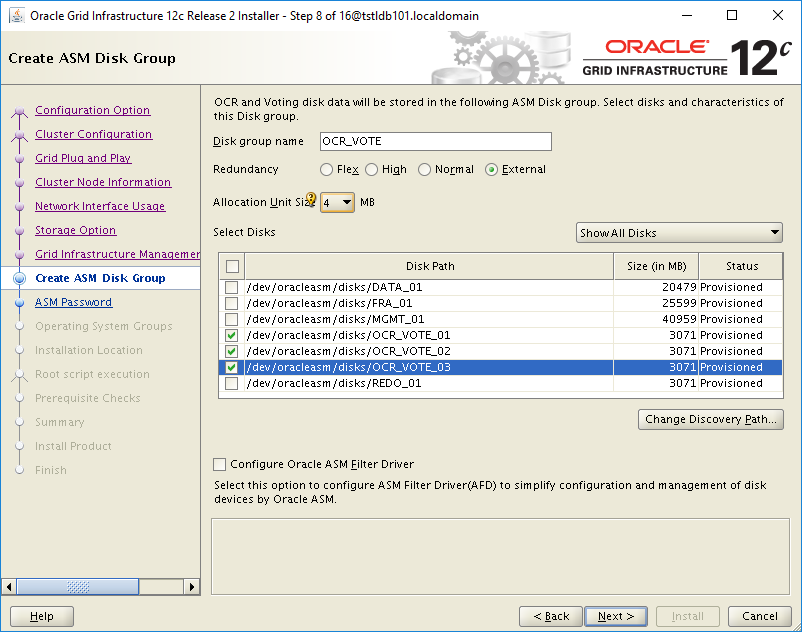Check the REDO_01 disk checkbox

click(x=232, y=383)
